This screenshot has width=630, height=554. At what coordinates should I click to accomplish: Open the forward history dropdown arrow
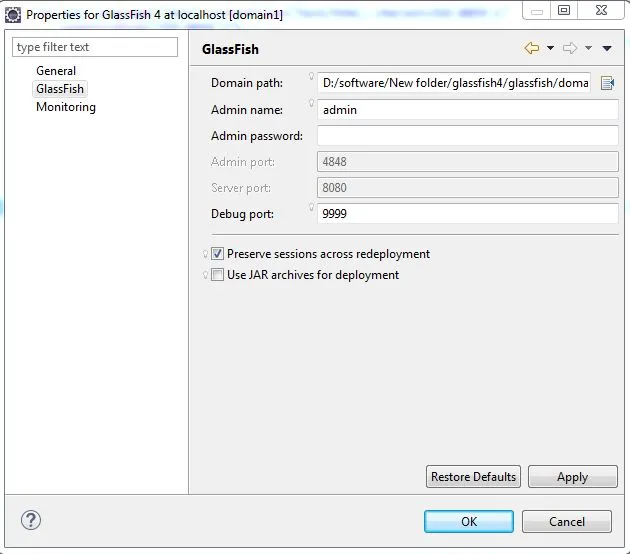click(x=588, y=48)
